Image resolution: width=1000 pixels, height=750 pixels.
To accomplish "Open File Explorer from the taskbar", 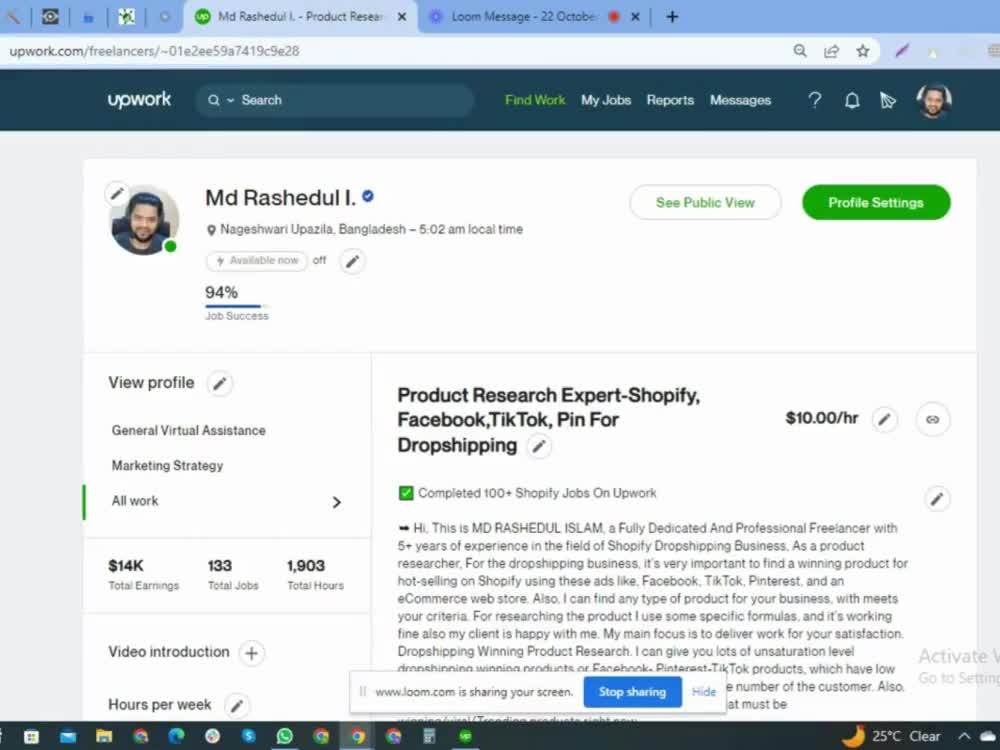I will point(104,736).
